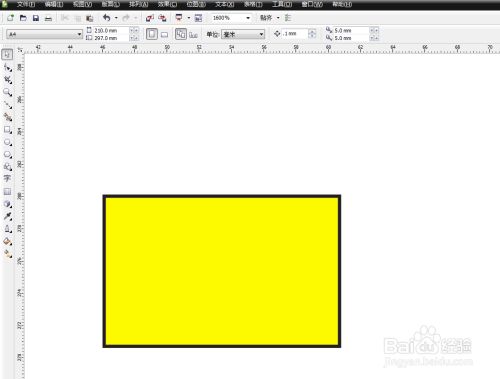Select the Table tool
500x379 pixels.
tap(8, 191)
